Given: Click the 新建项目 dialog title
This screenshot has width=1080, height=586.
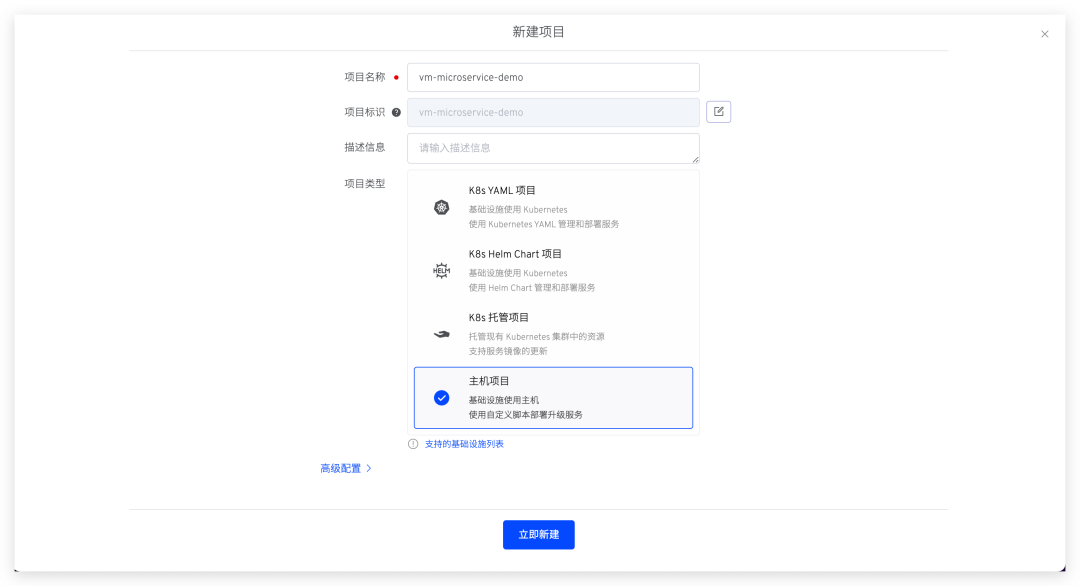Looking at the screenshot, I should click(x=539, y=32).
